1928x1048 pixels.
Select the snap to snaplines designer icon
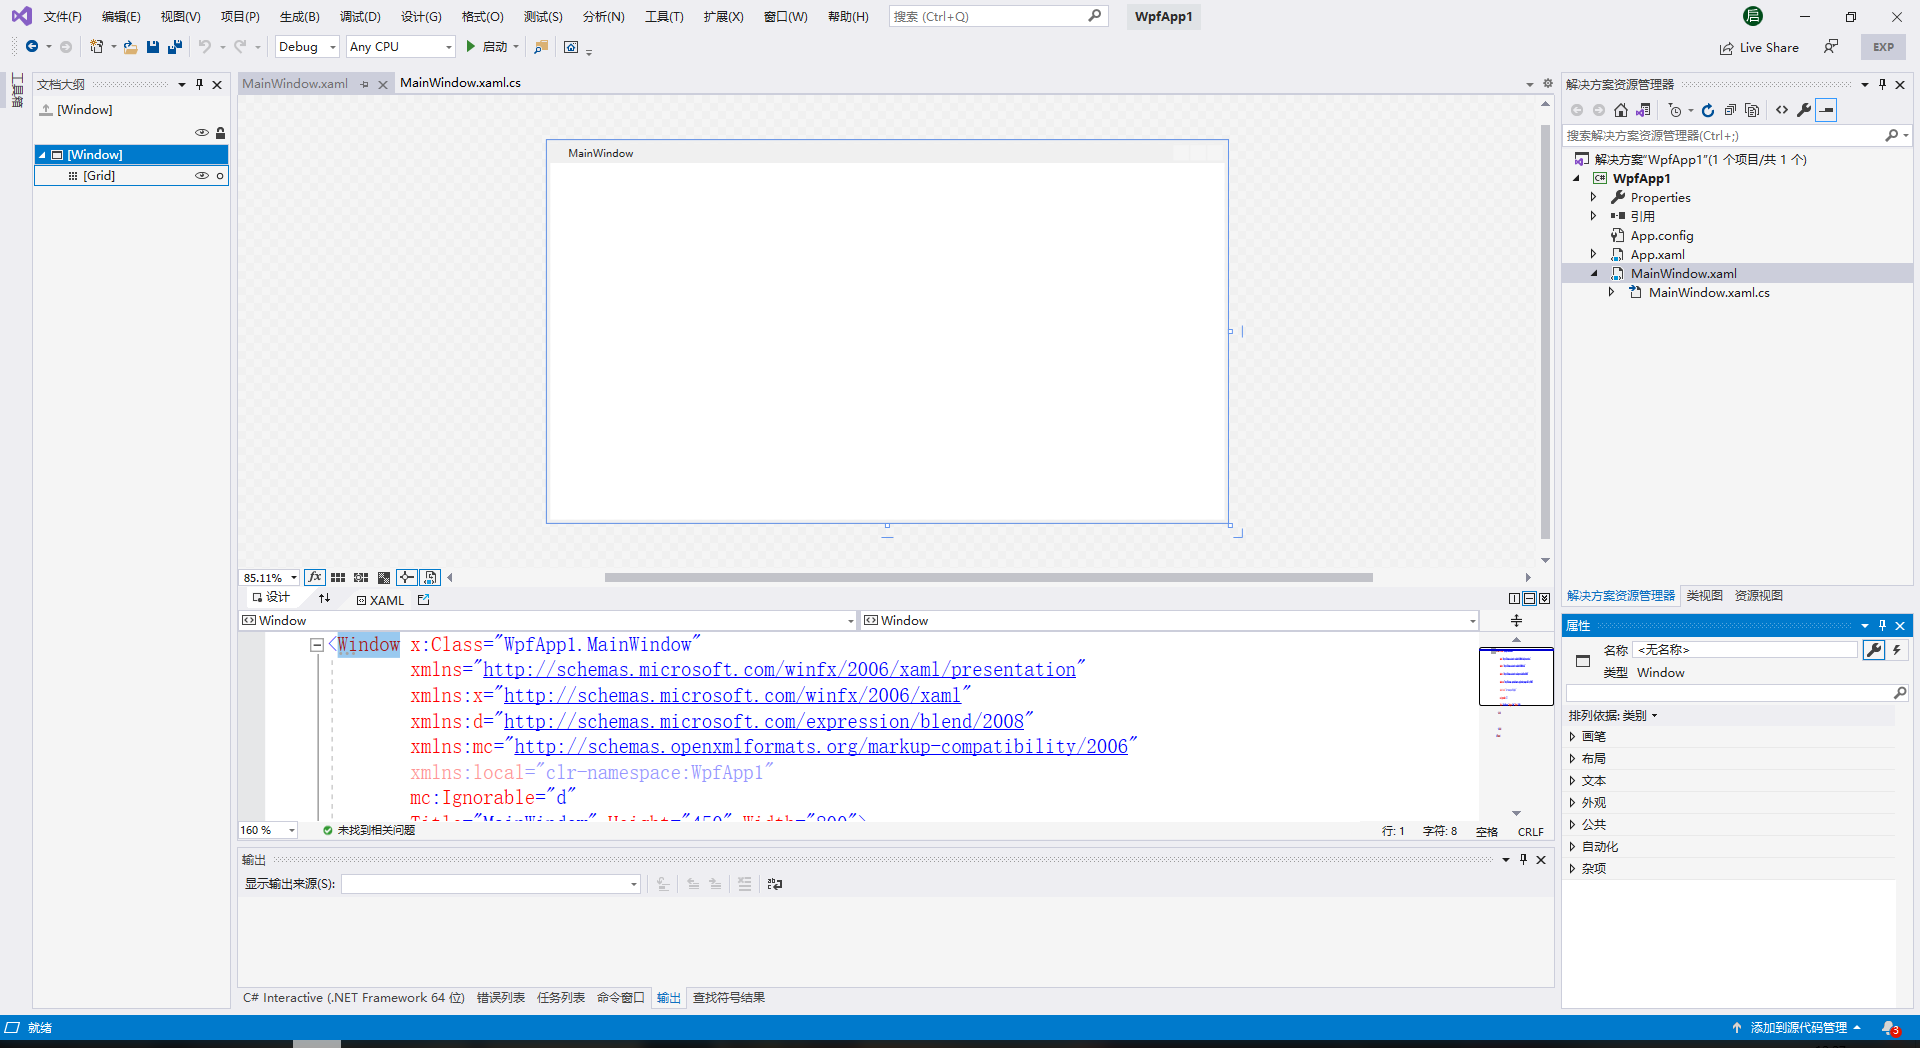407,577
